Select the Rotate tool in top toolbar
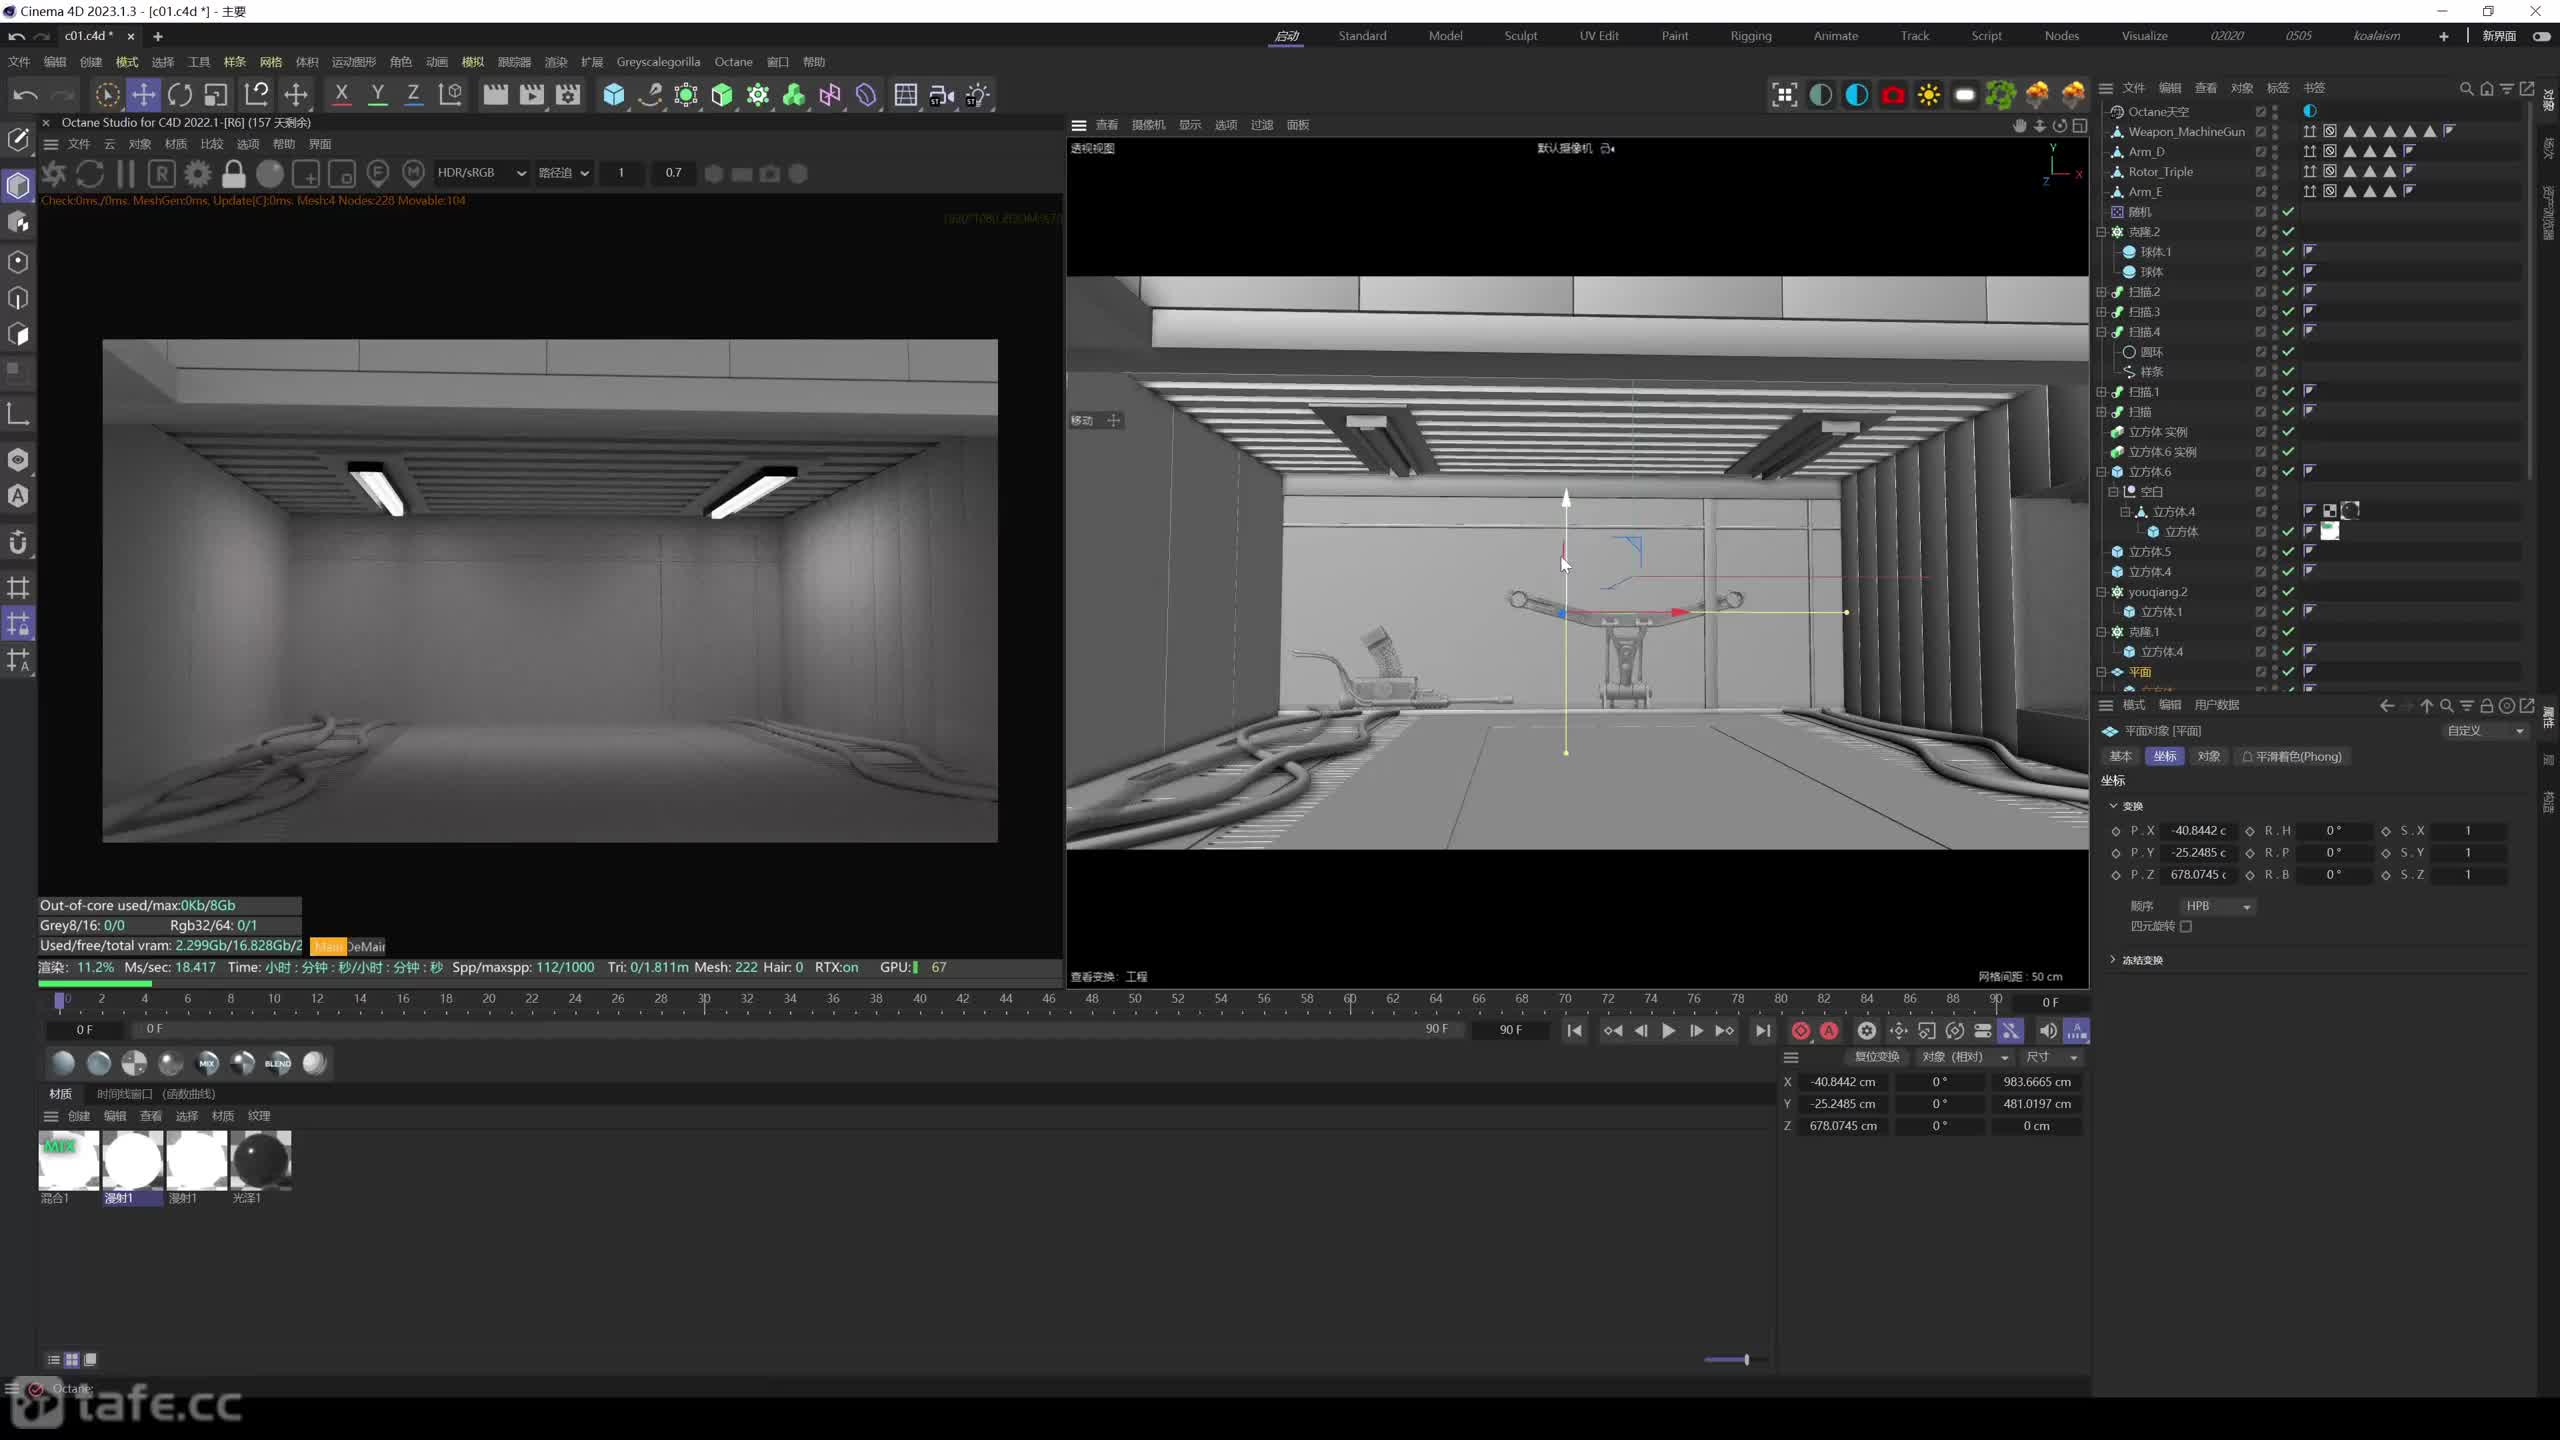Screen dimensions: 2560x1440 pos(180,95)
